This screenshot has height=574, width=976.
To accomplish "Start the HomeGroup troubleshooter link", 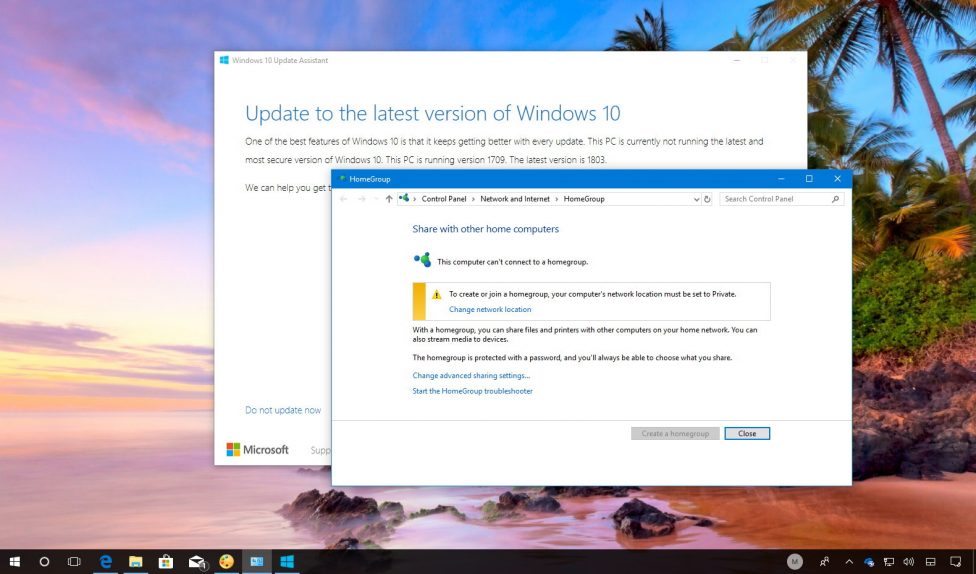I will click(472, 391).
